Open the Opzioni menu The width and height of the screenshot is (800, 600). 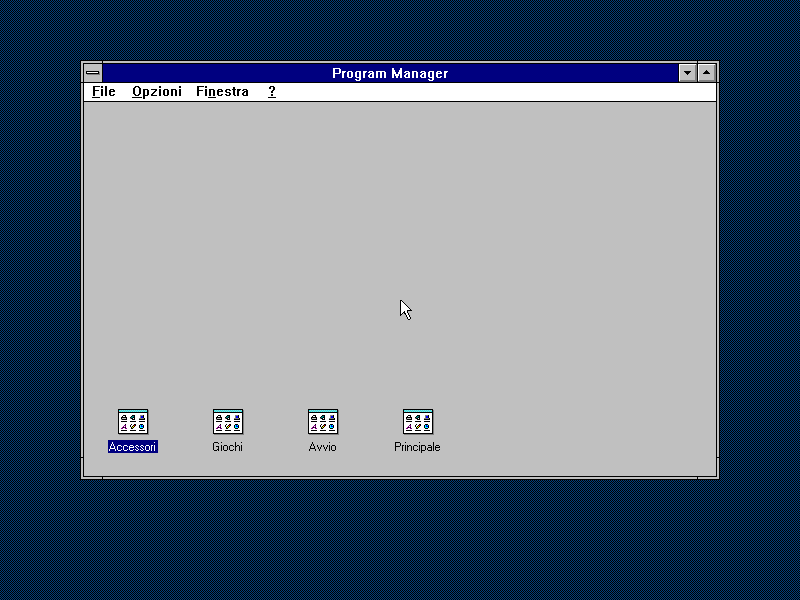[157, 92]
